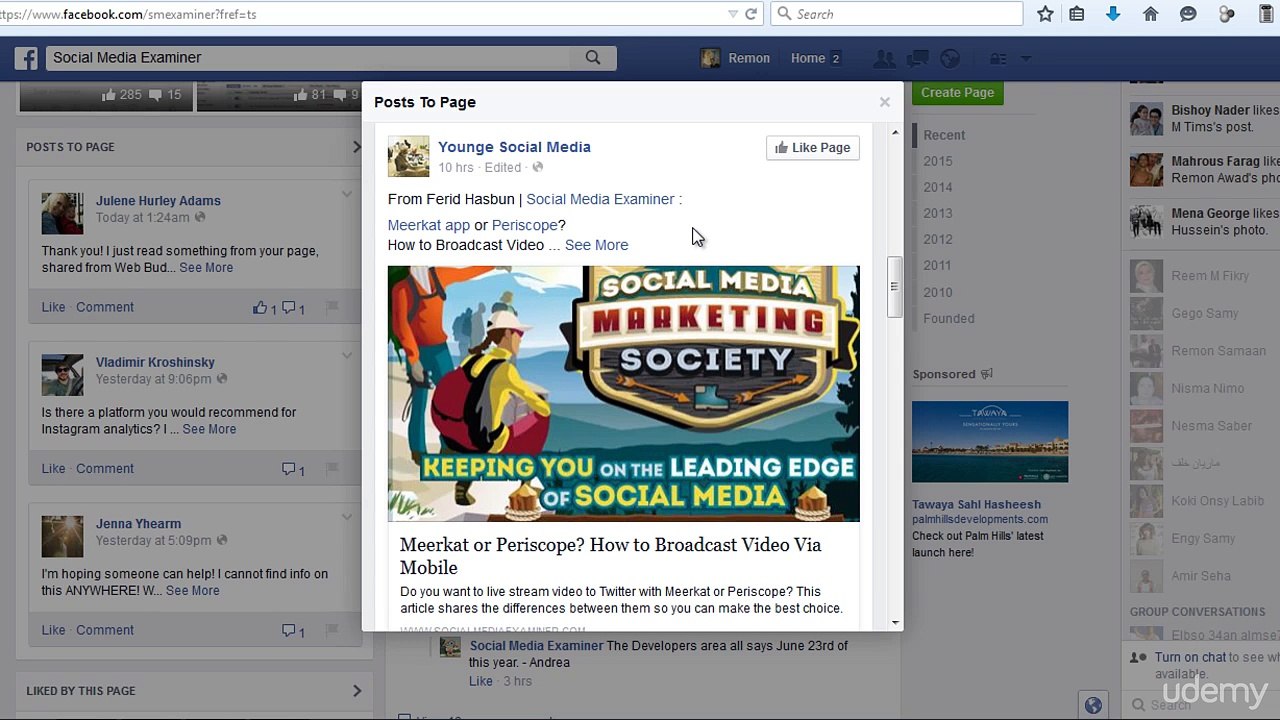Open Jenna Yhearm post options arrow
Image resolution: width=1280 pixels, height=720 pixels.
pyautogui.click(x=347, y=517)
